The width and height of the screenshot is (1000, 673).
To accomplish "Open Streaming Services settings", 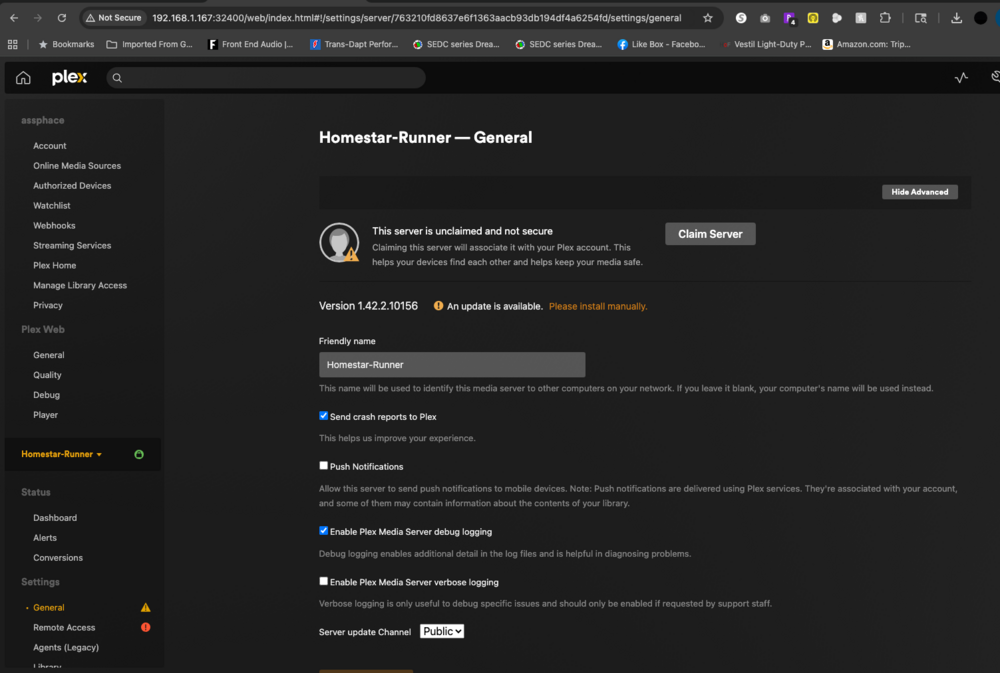I will [x=72, y=245].
